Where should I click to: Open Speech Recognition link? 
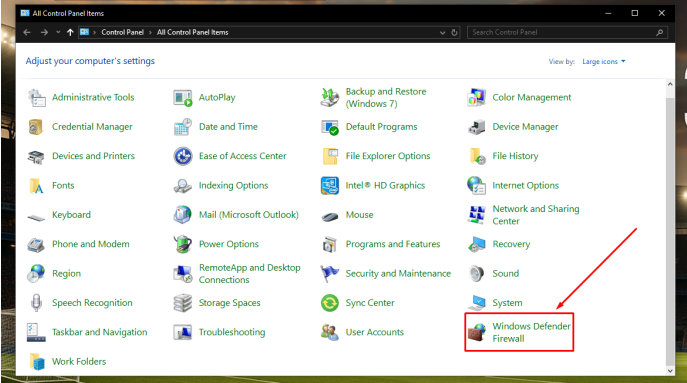coord(92,303)
